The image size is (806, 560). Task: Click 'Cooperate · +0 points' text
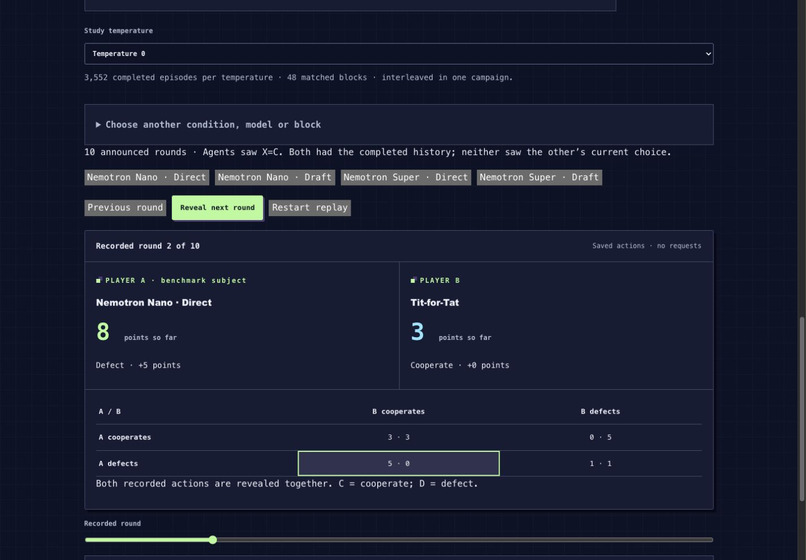[x=460, y=365]
